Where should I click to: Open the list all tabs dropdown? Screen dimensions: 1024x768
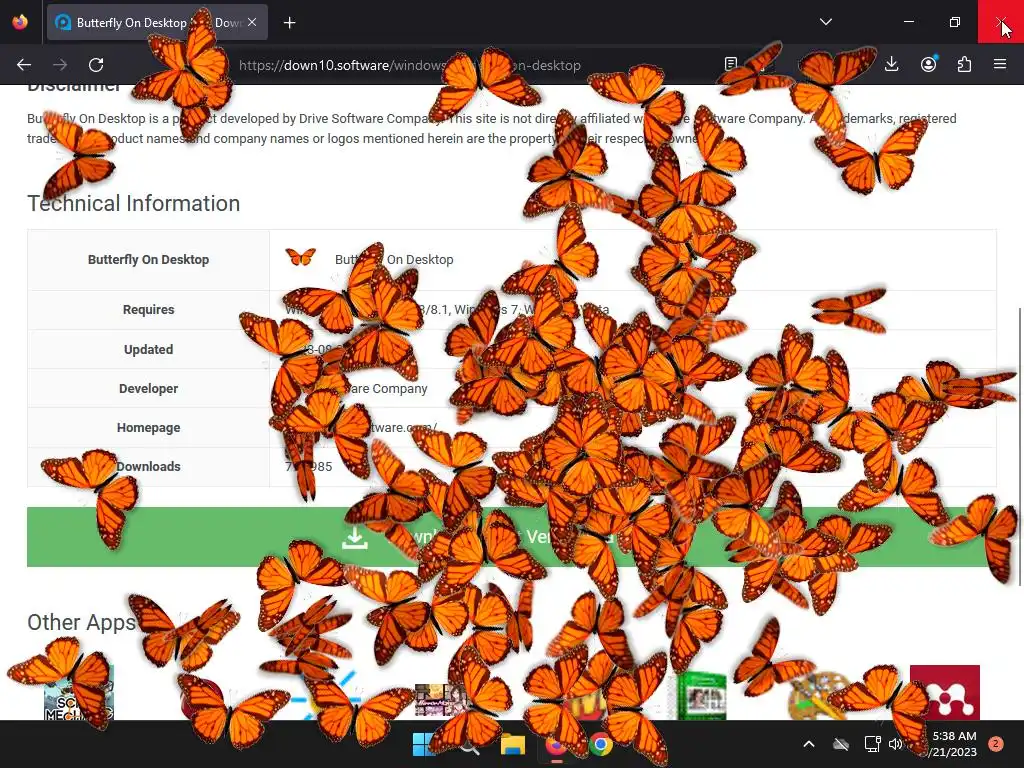click(825, 22)
